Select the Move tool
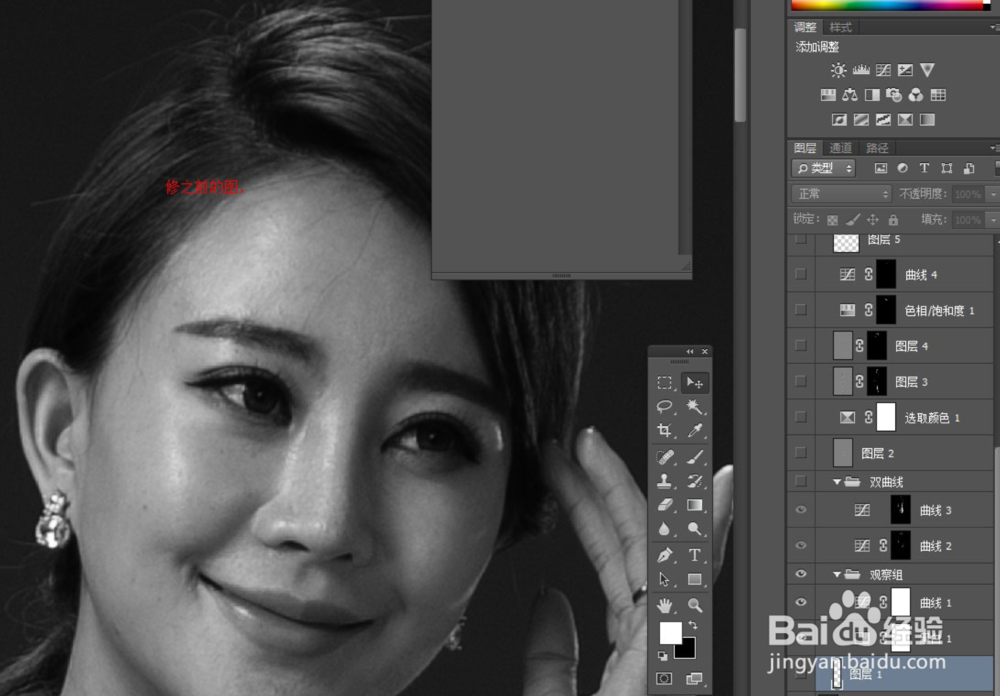Viewport: 1000px width, 696px height. (x=695, y=383)
